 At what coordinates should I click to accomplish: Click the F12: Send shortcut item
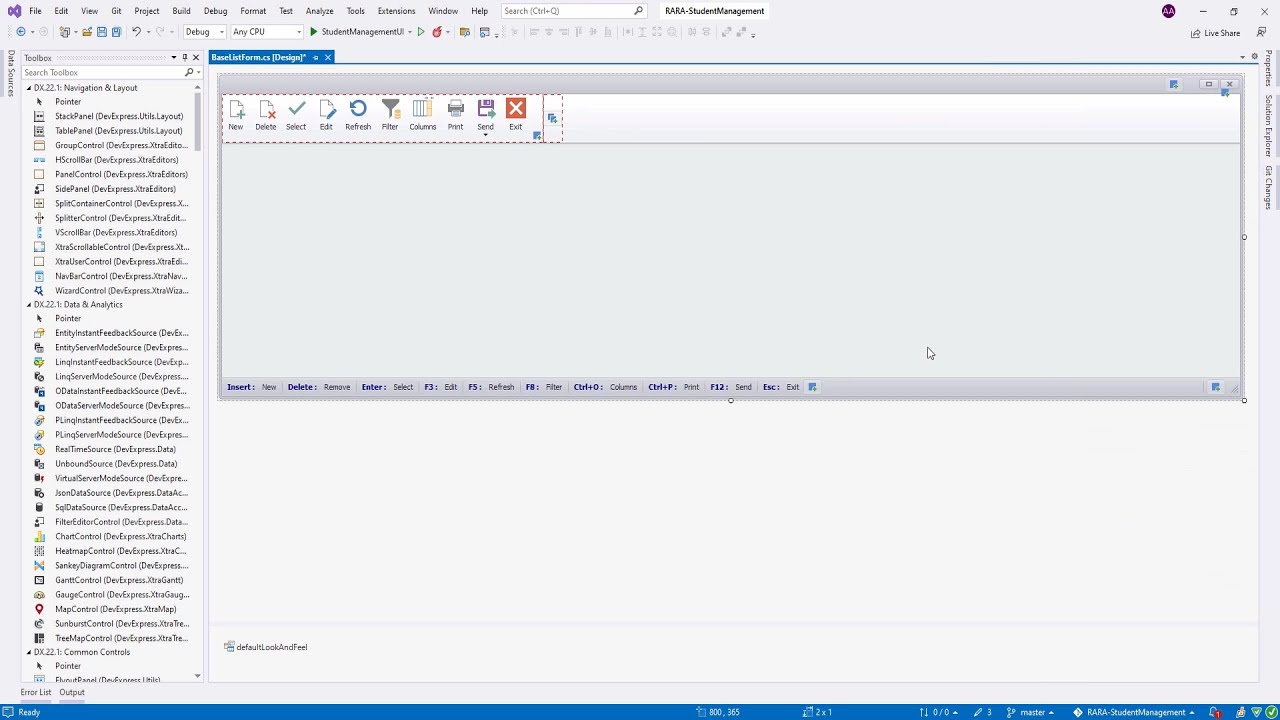click(x=730, y=387)
